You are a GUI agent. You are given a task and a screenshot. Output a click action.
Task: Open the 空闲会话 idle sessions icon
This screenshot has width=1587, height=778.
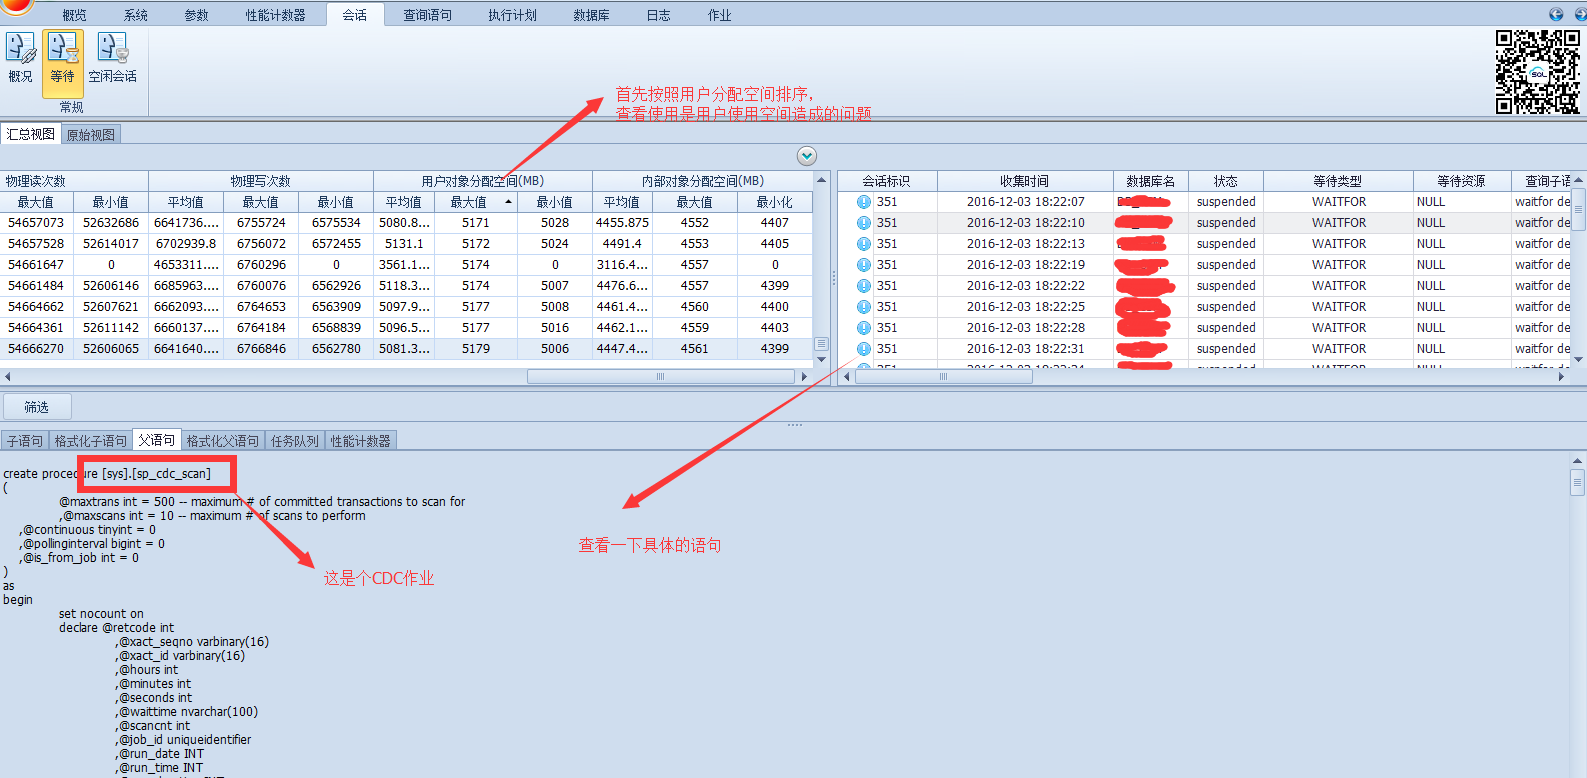[x=112, y=58]
